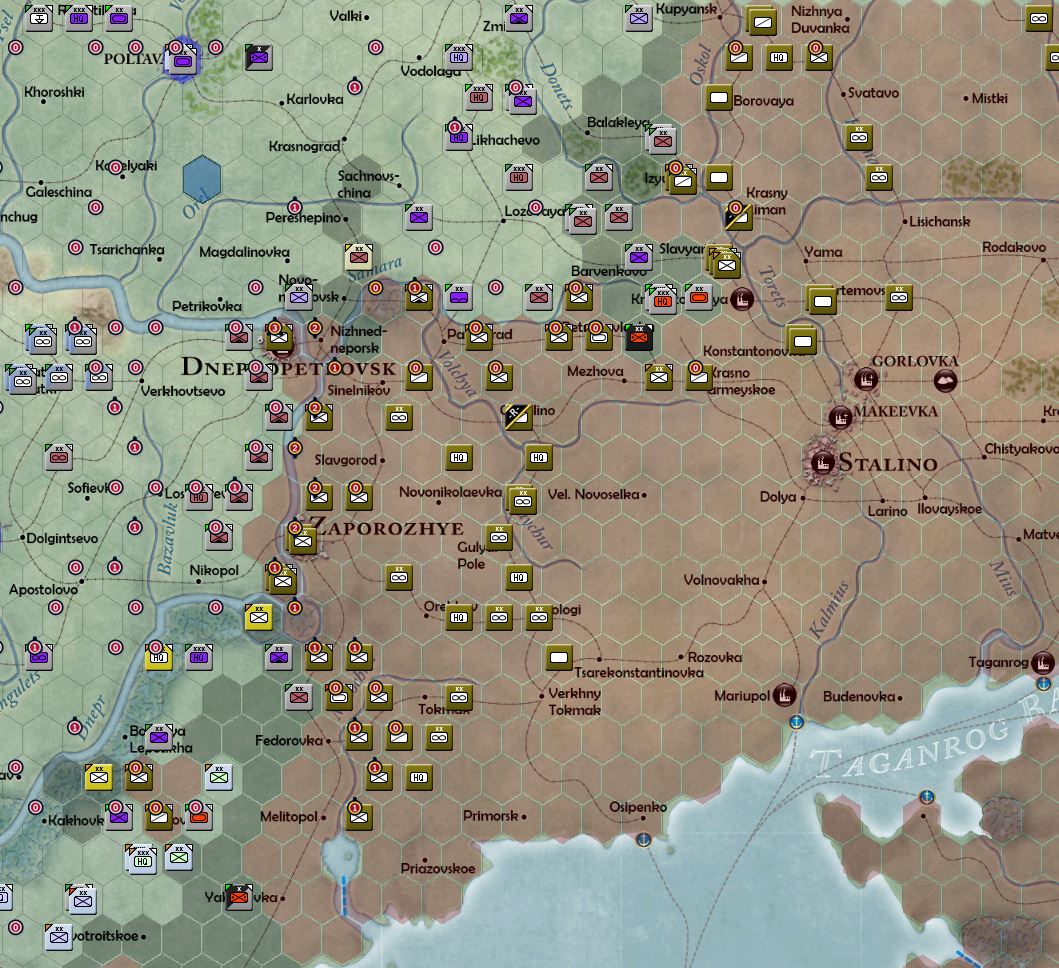Click the Taganrog factory icon
The height and width of the screenshot is (968, 1059).
[1043, 662]
